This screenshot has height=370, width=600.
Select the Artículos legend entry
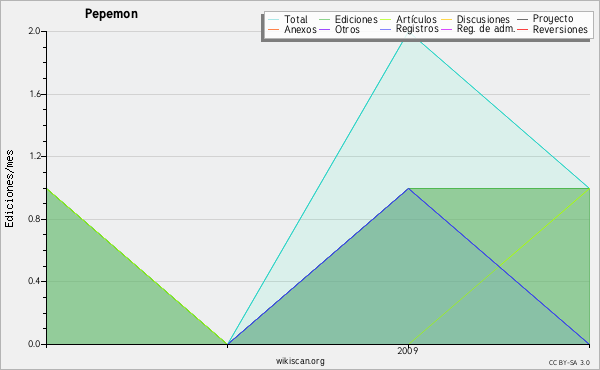pyautogui.click(x=416, y=19)
